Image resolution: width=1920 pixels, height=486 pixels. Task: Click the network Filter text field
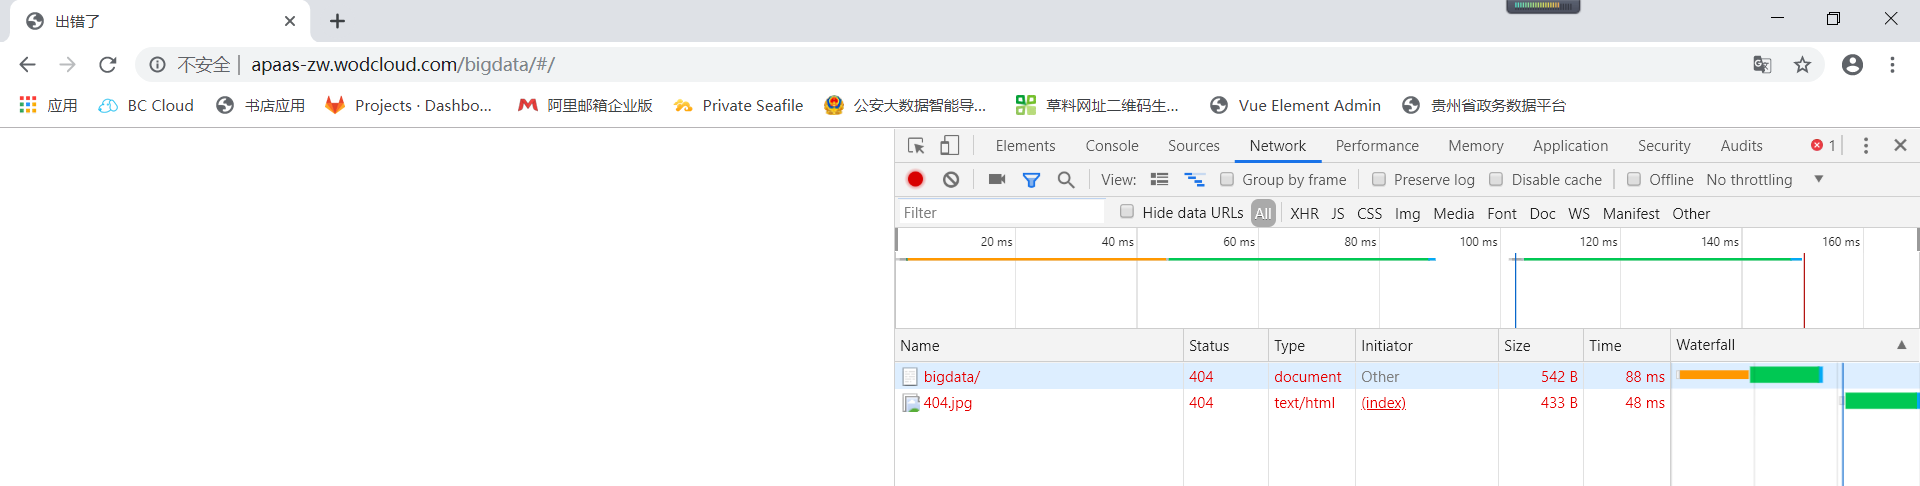pyautogui.click(x=1000, y=213)
